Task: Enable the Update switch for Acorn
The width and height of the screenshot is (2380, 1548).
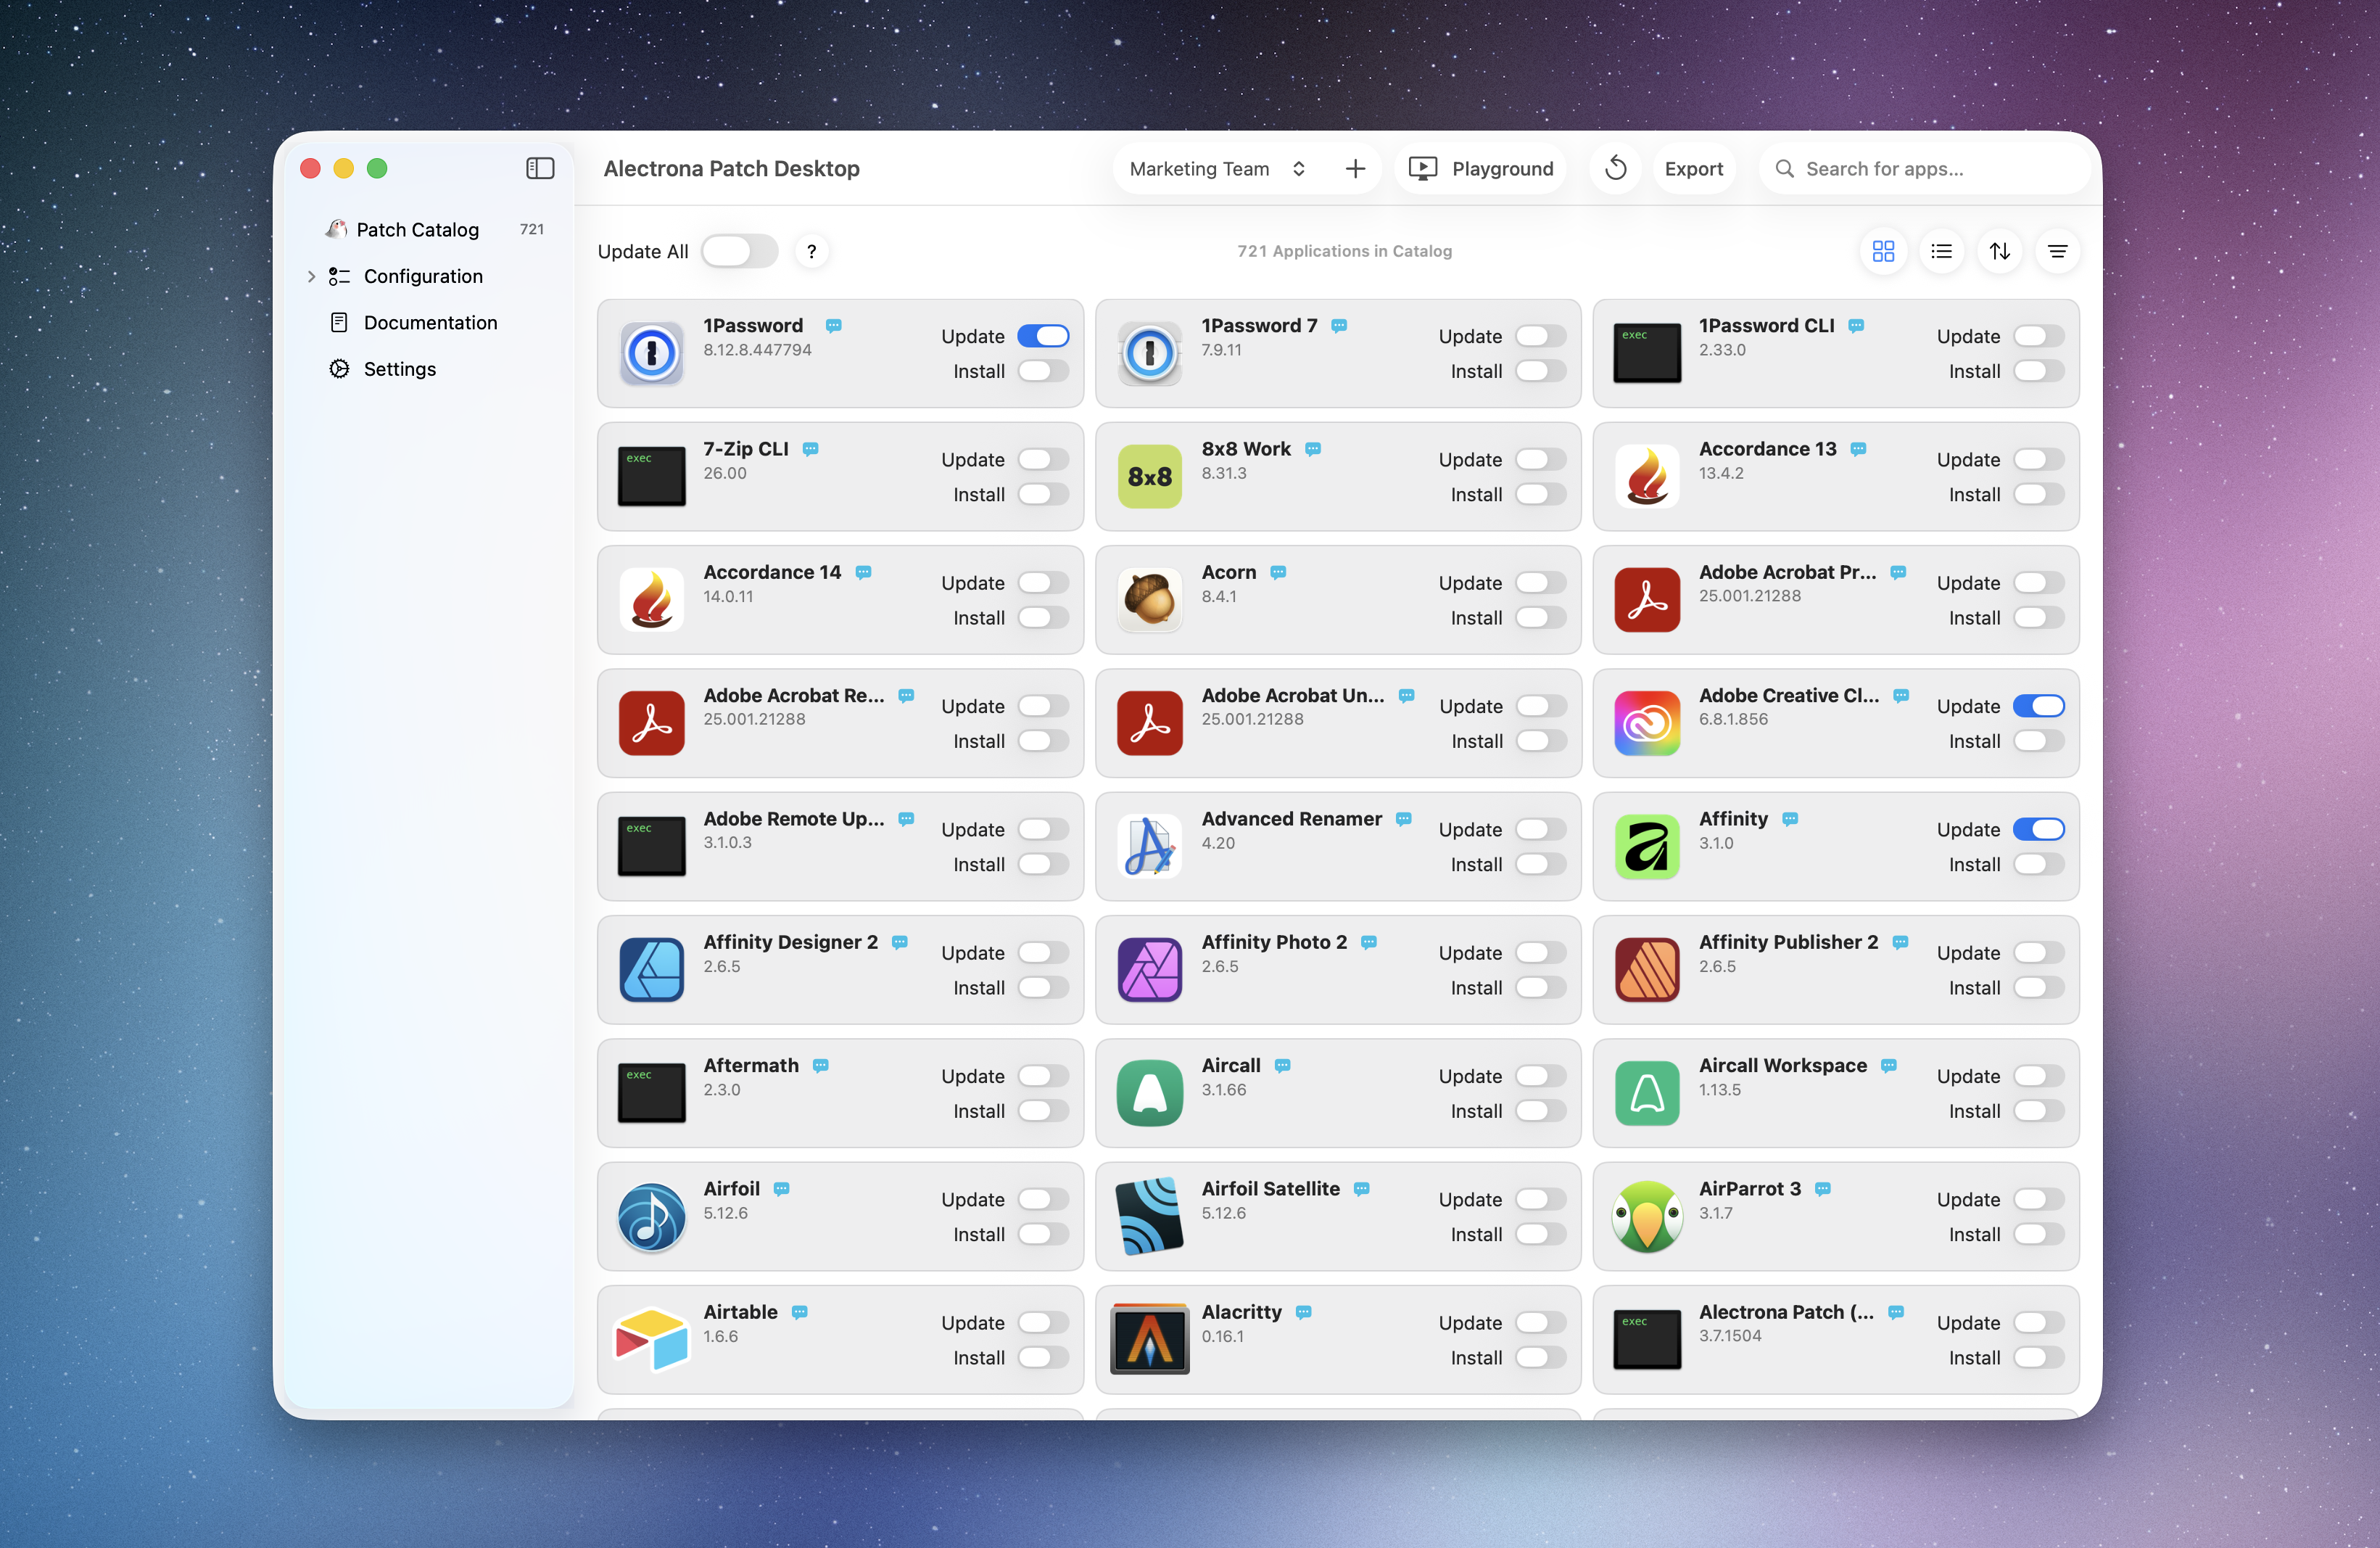Action: [x=1540, y=582]
